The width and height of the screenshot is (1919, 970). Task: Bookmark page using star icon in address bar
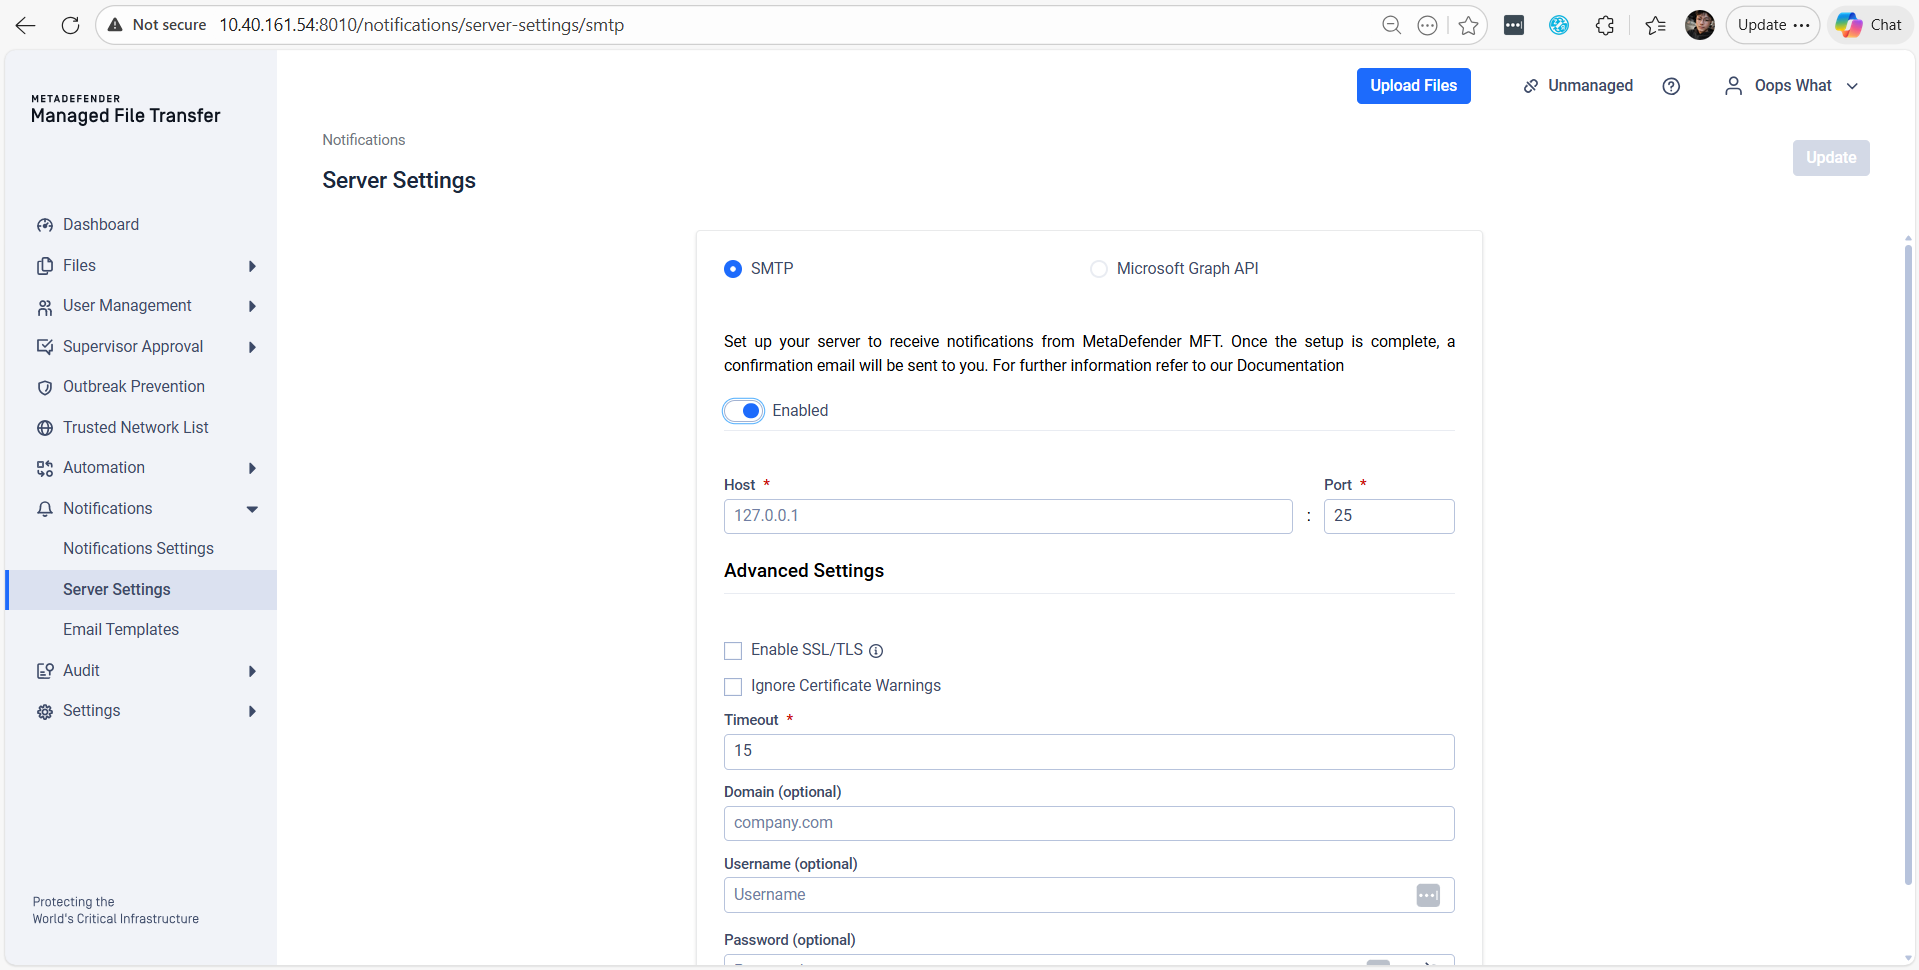pyautogui.click(x=1468, y=25)
